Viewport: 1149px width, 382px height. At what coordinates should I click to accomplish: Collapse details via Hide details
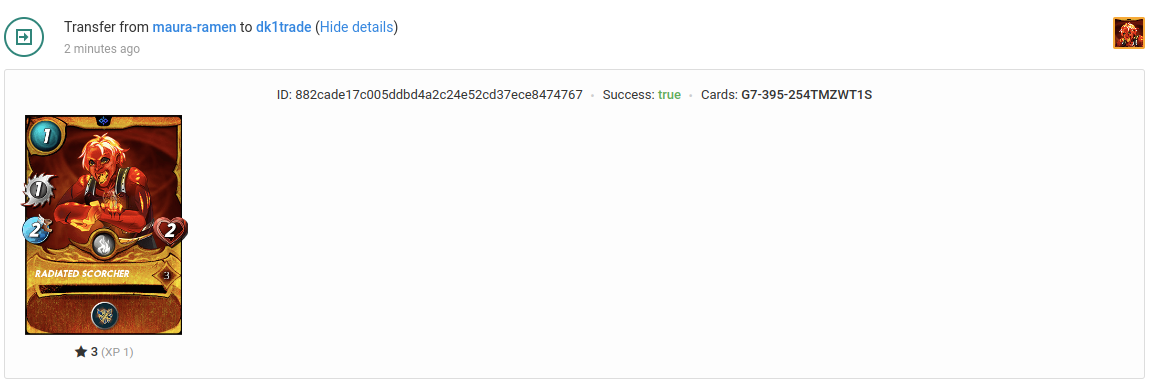pos(357,27)
